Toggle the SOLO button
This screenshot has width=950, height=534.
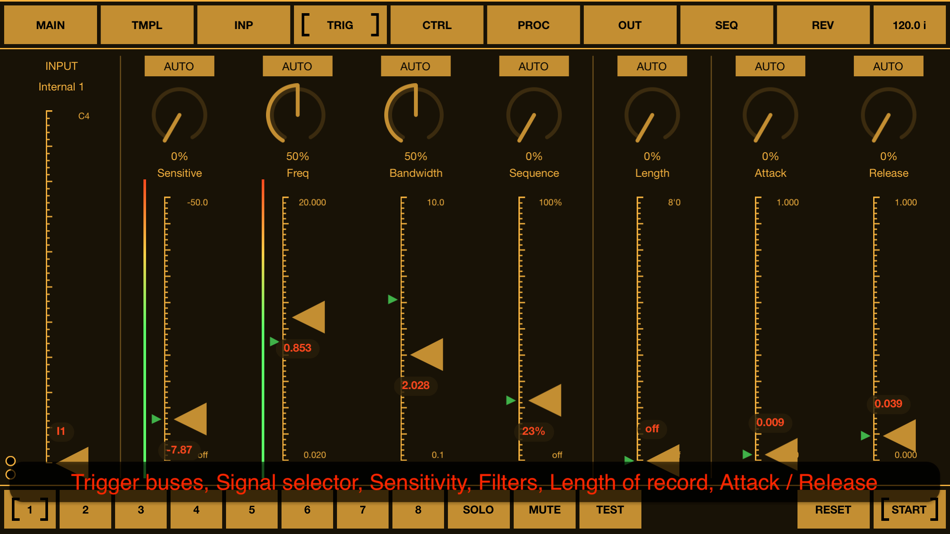pyautogui.click(x=478, y=510)
